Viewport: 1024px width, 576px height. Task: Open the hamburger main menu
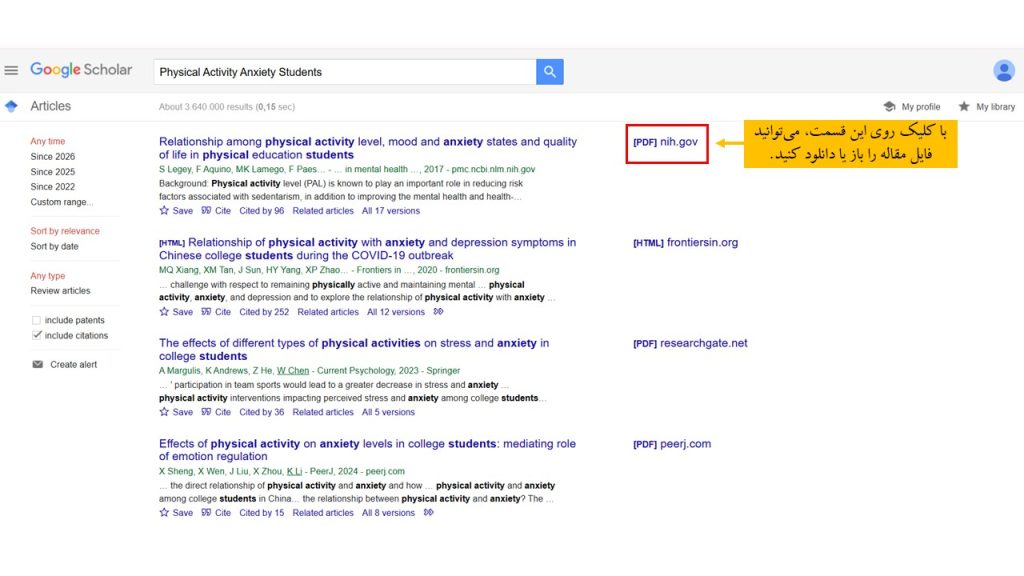pyautogui.click(x=11, y=71)
